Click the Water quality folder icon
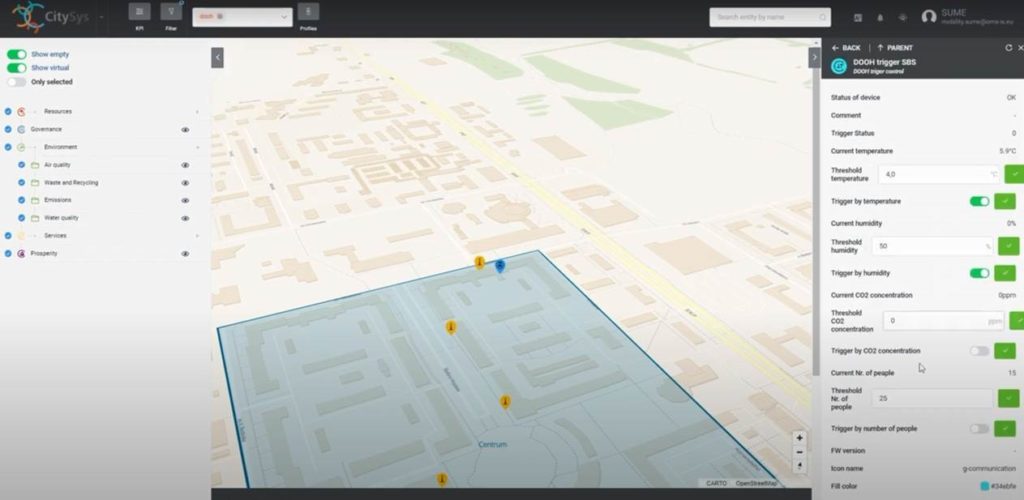Viewport: 1024px width, 500px height. coord(35,218)
